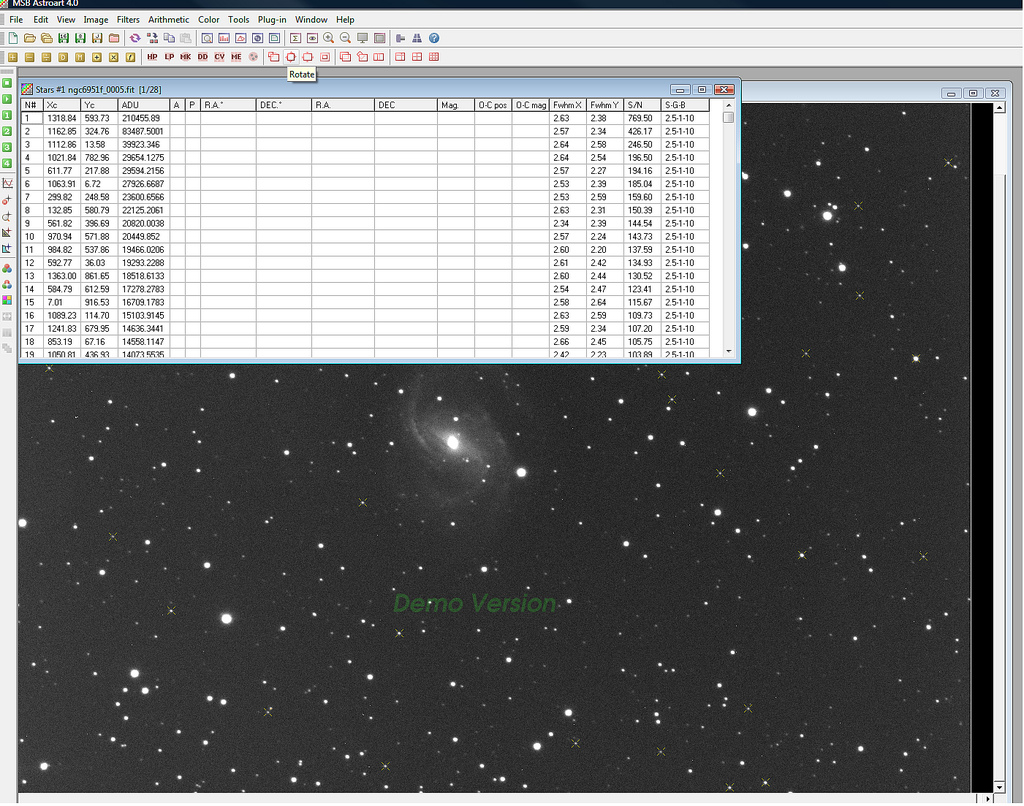
Task: Click the green play icon in sidebar
Action: [x=7, y=99]
